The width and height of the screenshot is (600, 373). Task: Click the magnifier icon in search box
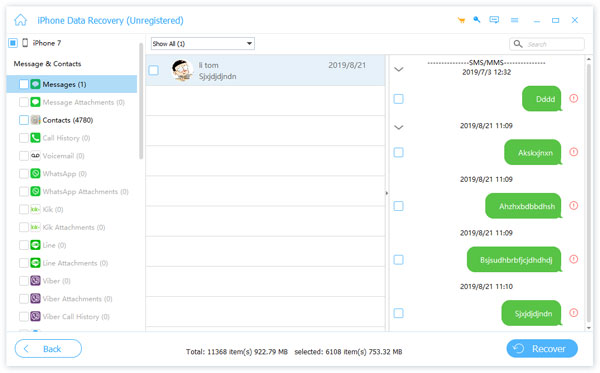(518, 44)
